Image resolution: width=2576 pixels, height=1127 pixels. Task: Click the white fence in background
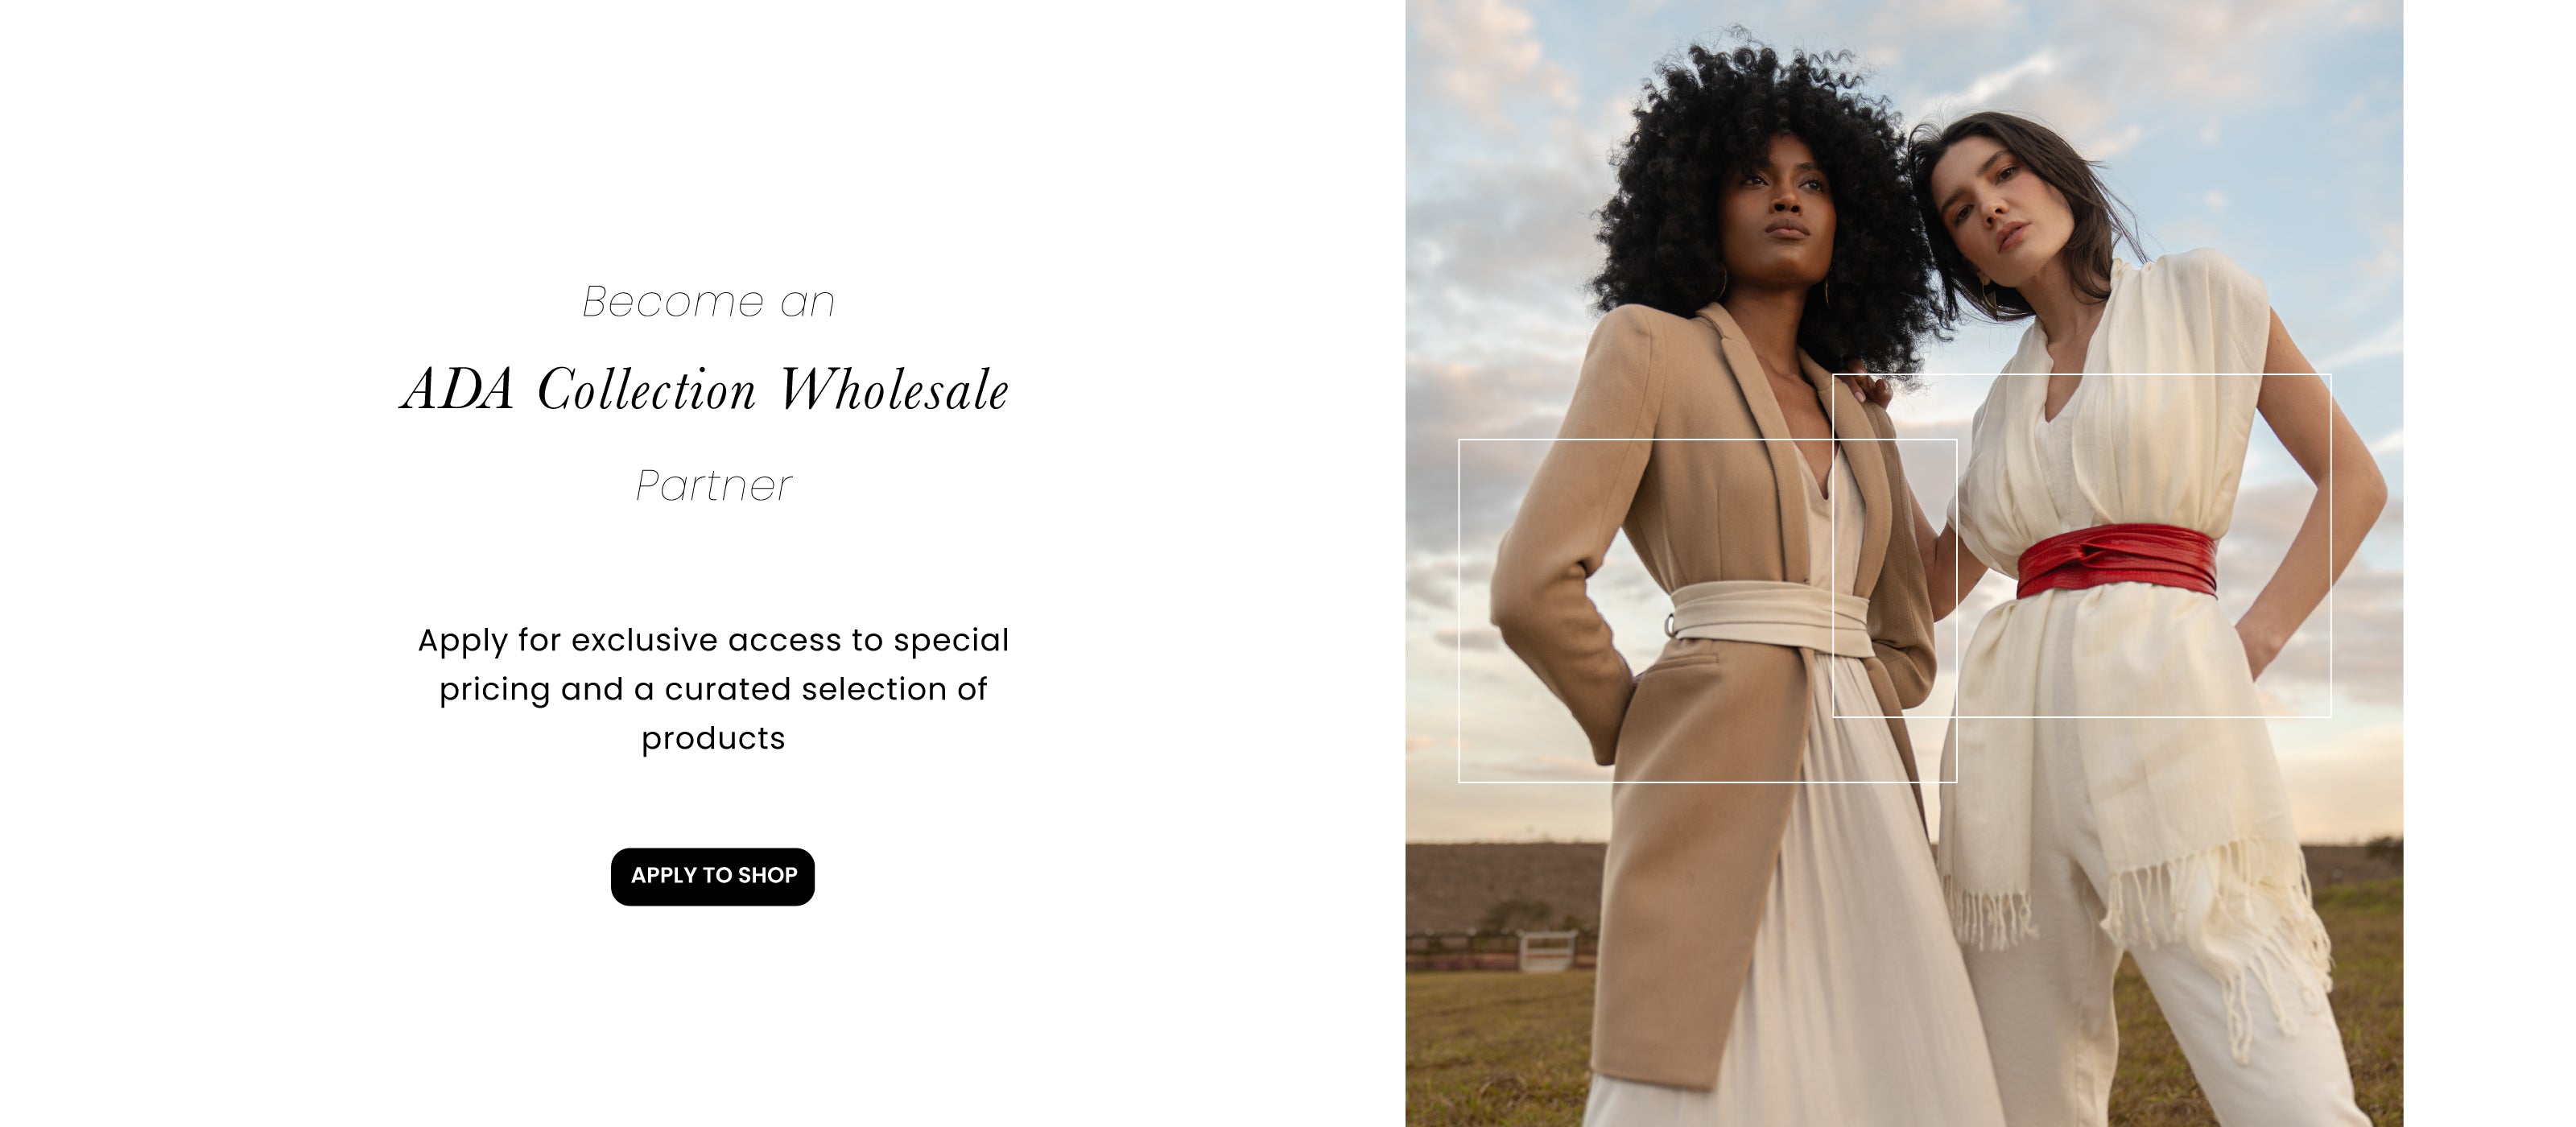point(1543,950)
